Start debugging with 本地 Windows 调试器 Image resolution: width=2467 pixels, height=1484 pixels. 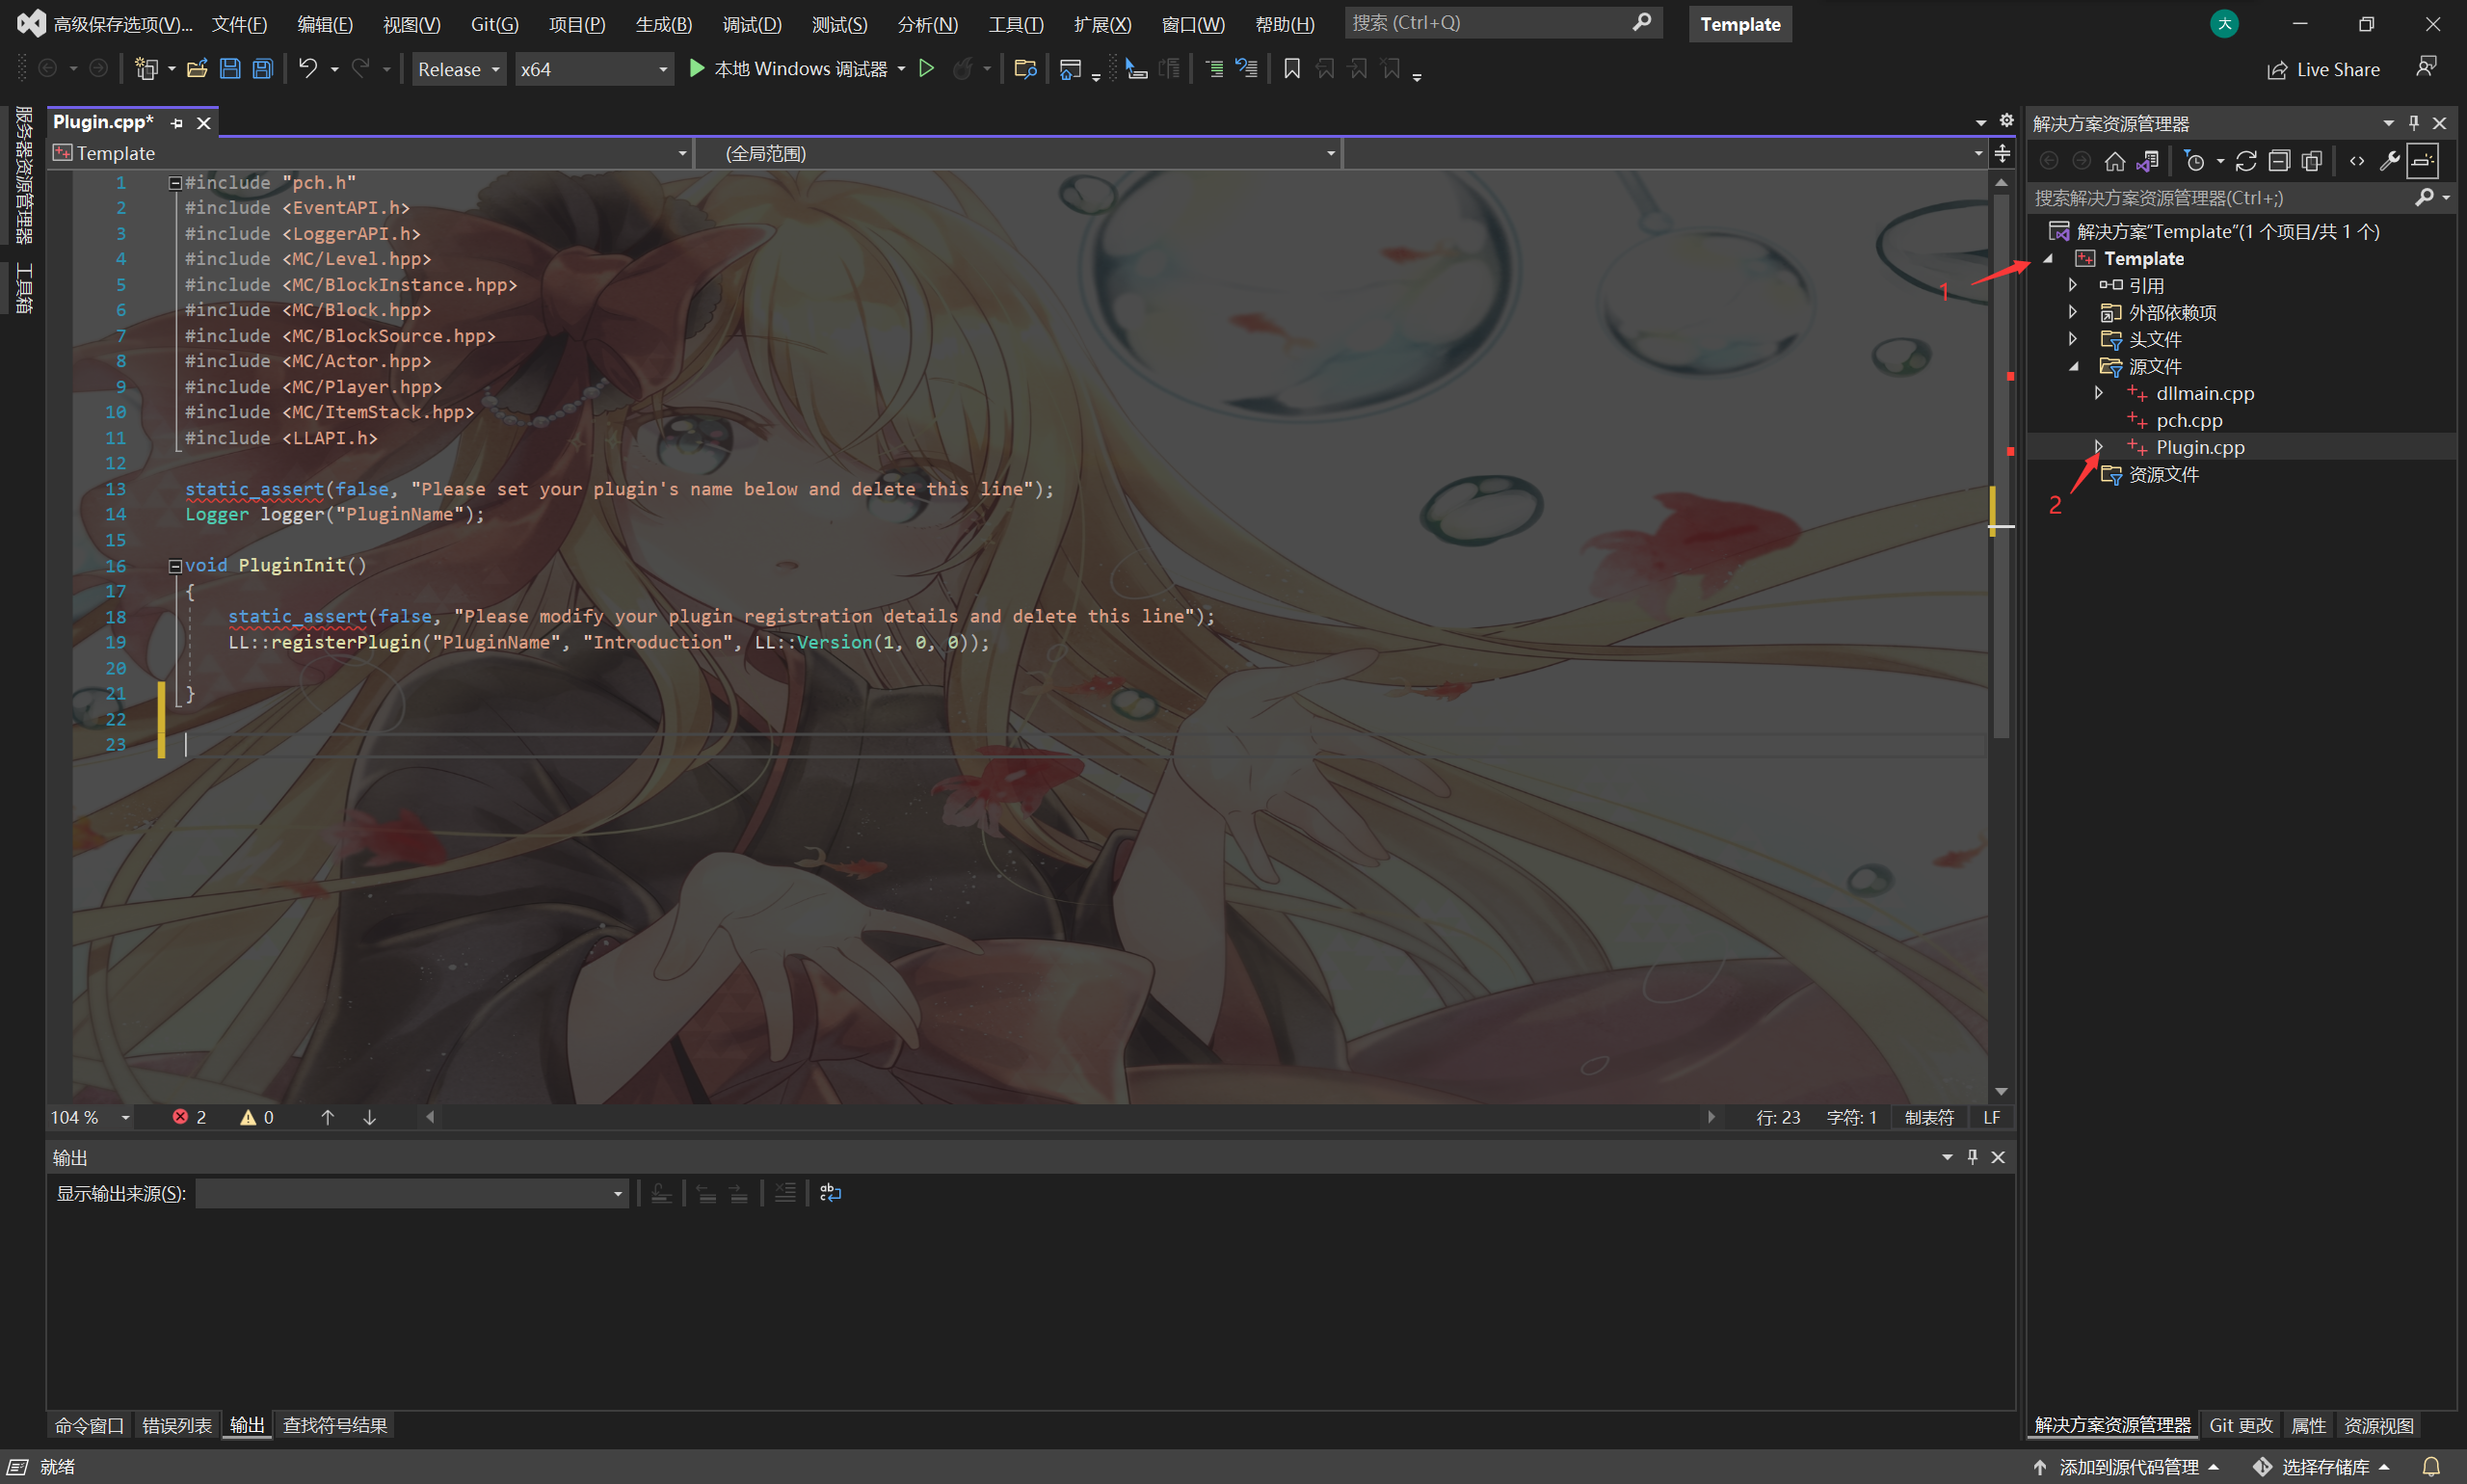coord(788,69)
